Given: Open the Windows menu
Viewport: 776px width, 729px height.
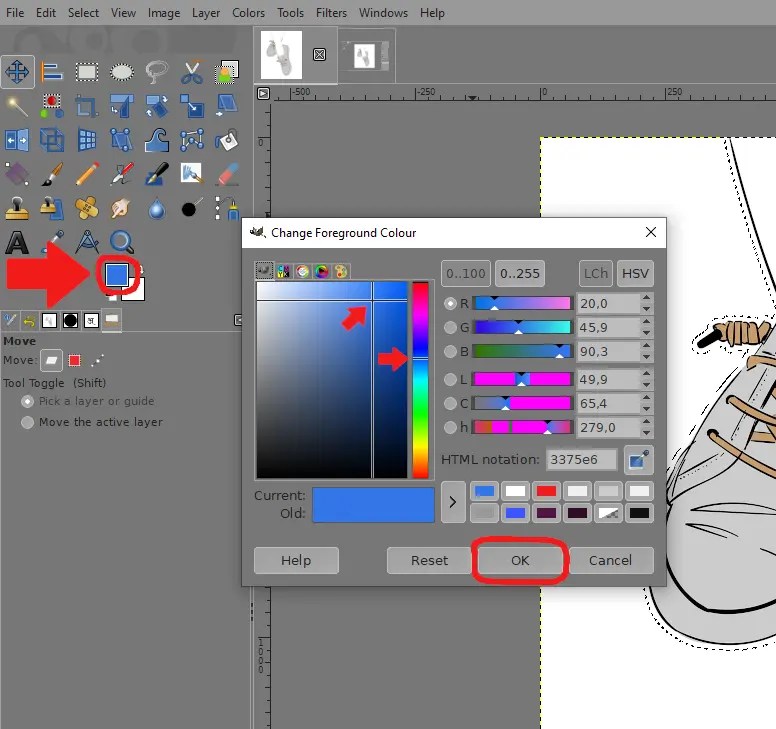Looking at the screenshot, I should click(383, 13).
